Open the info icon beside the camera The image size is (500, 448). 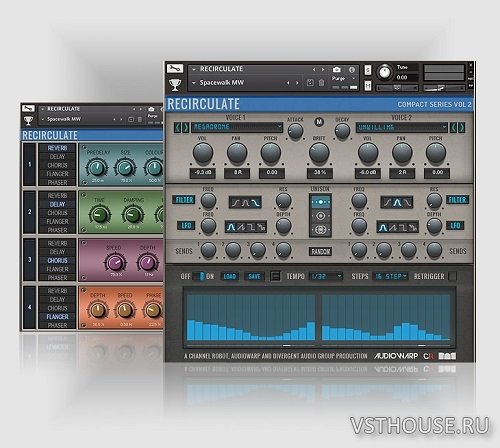[x=352, y=70]
